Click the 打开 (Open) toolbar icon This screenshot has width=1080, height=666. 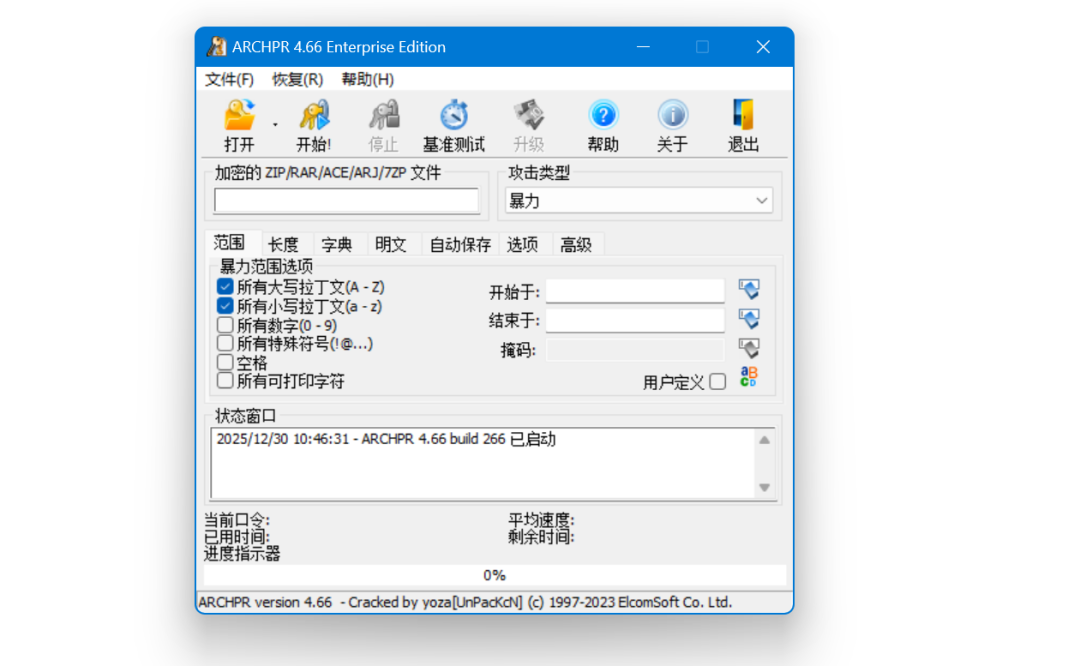[x=240, y=116]
